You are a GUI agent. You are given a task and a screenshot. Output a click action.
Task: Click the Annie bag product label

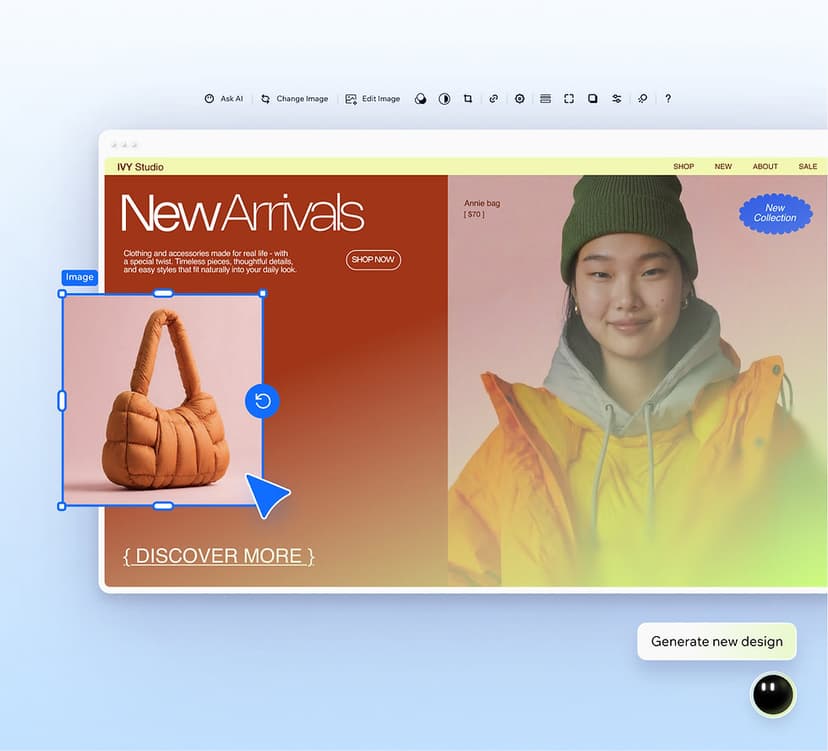point(482,203)
